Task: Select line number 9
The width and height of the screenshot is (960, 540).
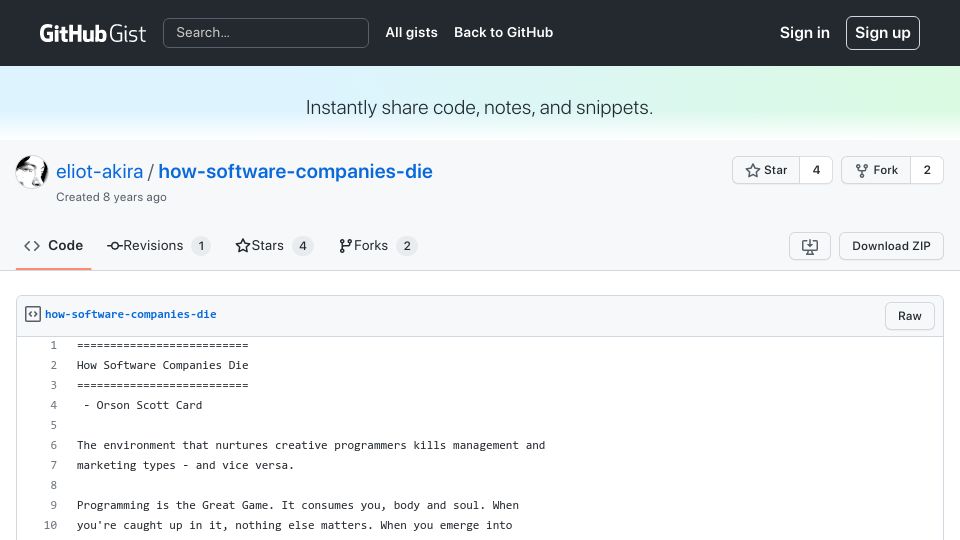Action: coord(54,505)
